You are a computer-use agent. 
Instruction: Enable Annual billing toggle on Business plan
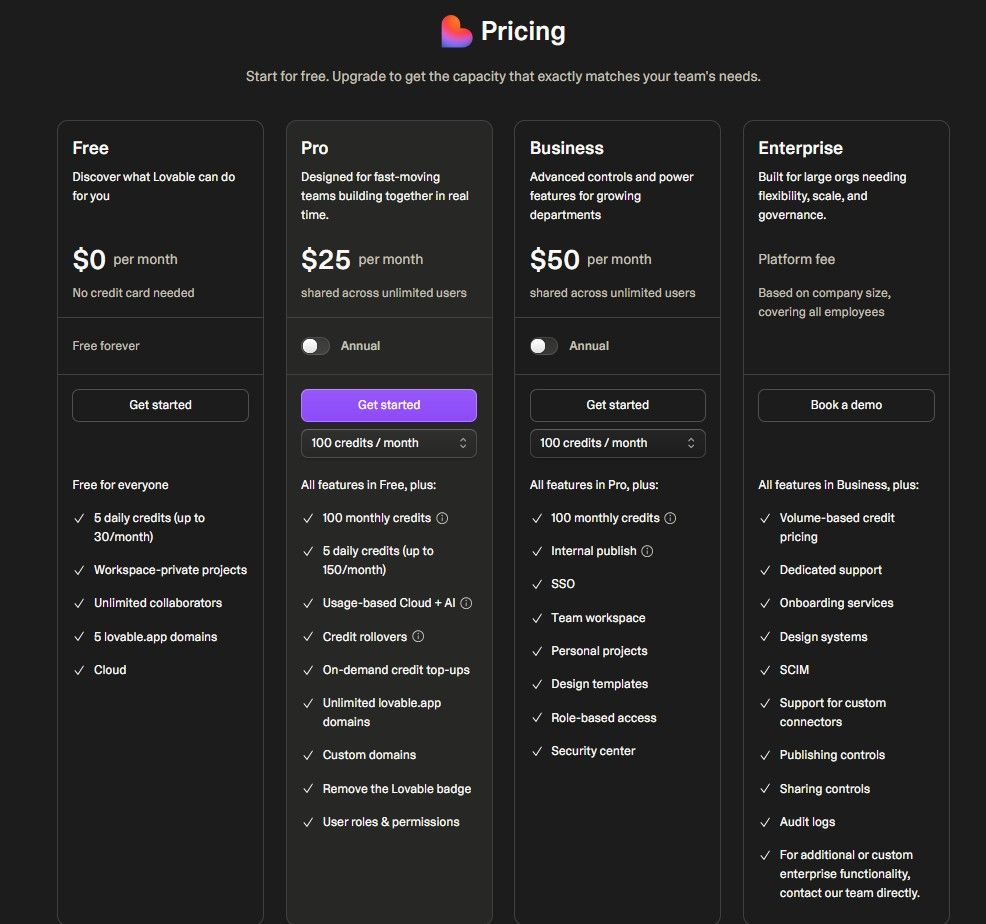tap(544, 347)
